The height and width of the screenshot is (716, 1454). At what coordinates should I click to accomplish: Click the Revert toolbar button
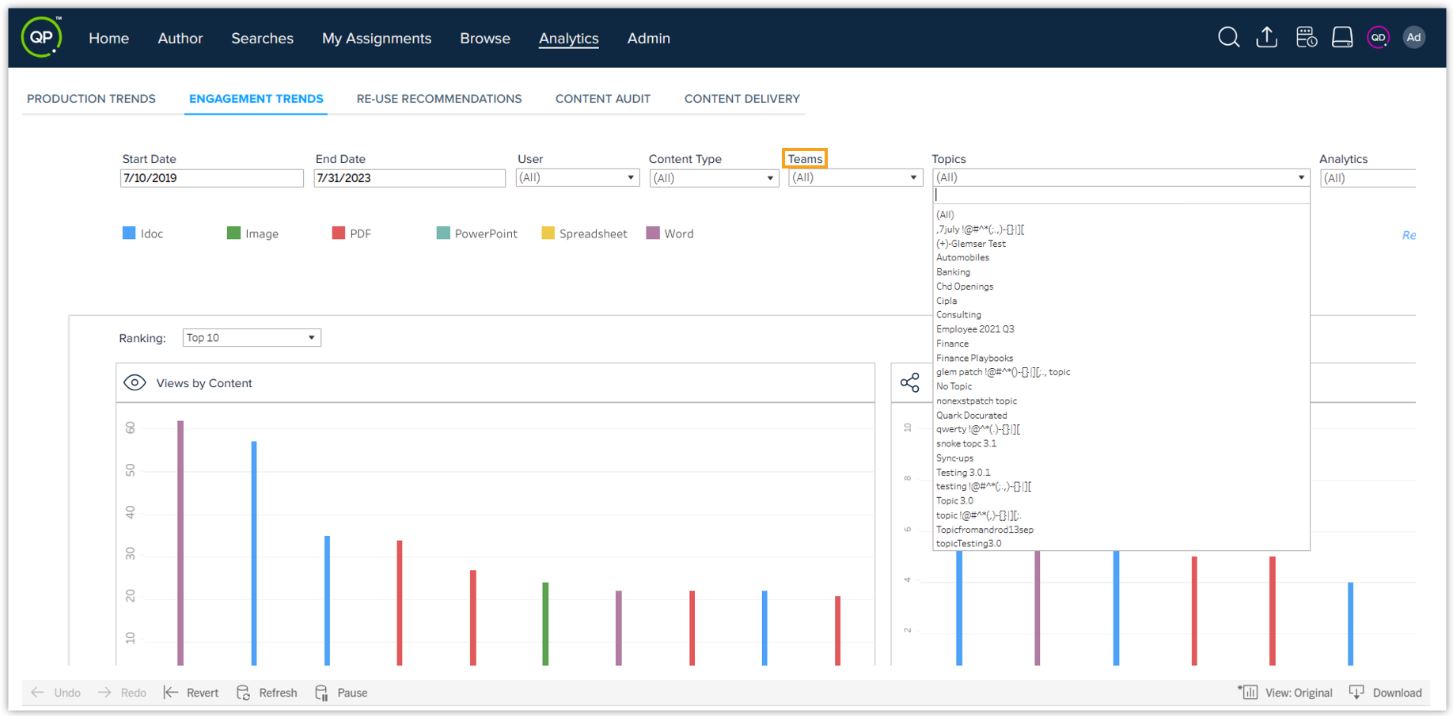click(191, 692)
